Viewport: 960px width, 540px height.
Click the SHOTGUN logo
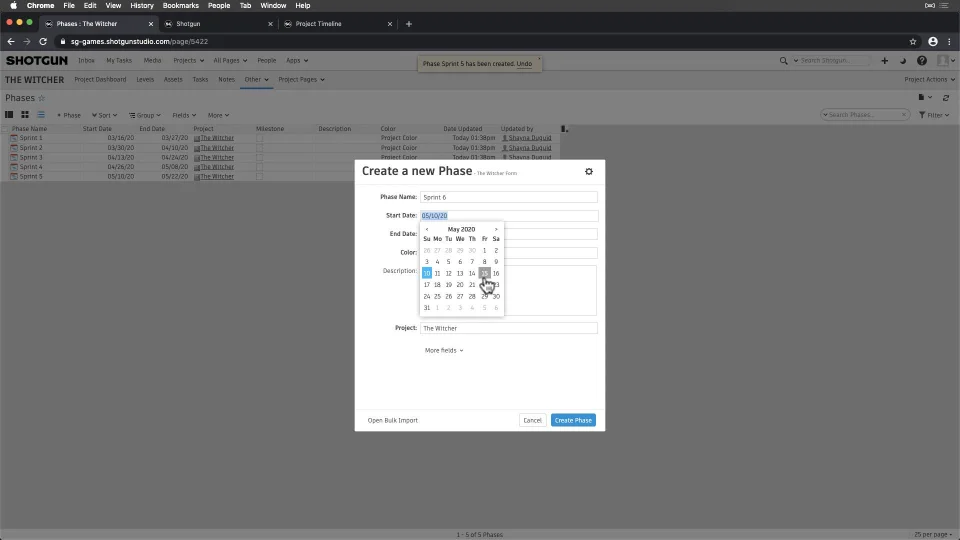37,61
